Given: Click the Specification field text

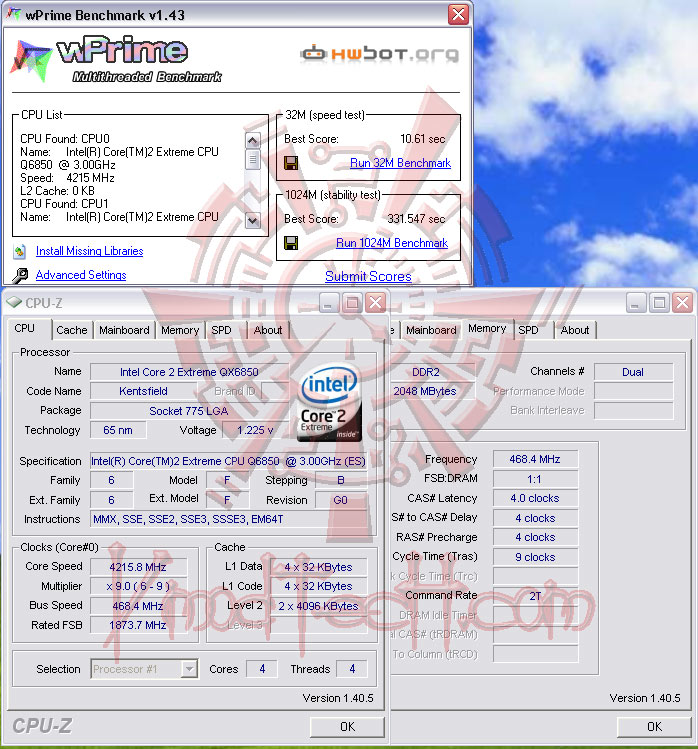Looking at the screenshot, I should [228, 461].
